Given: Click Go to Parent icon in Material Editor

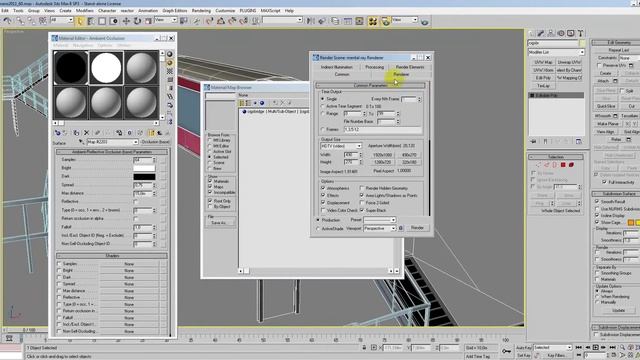Looking at the screenshot, I should (x=160, y=133).
